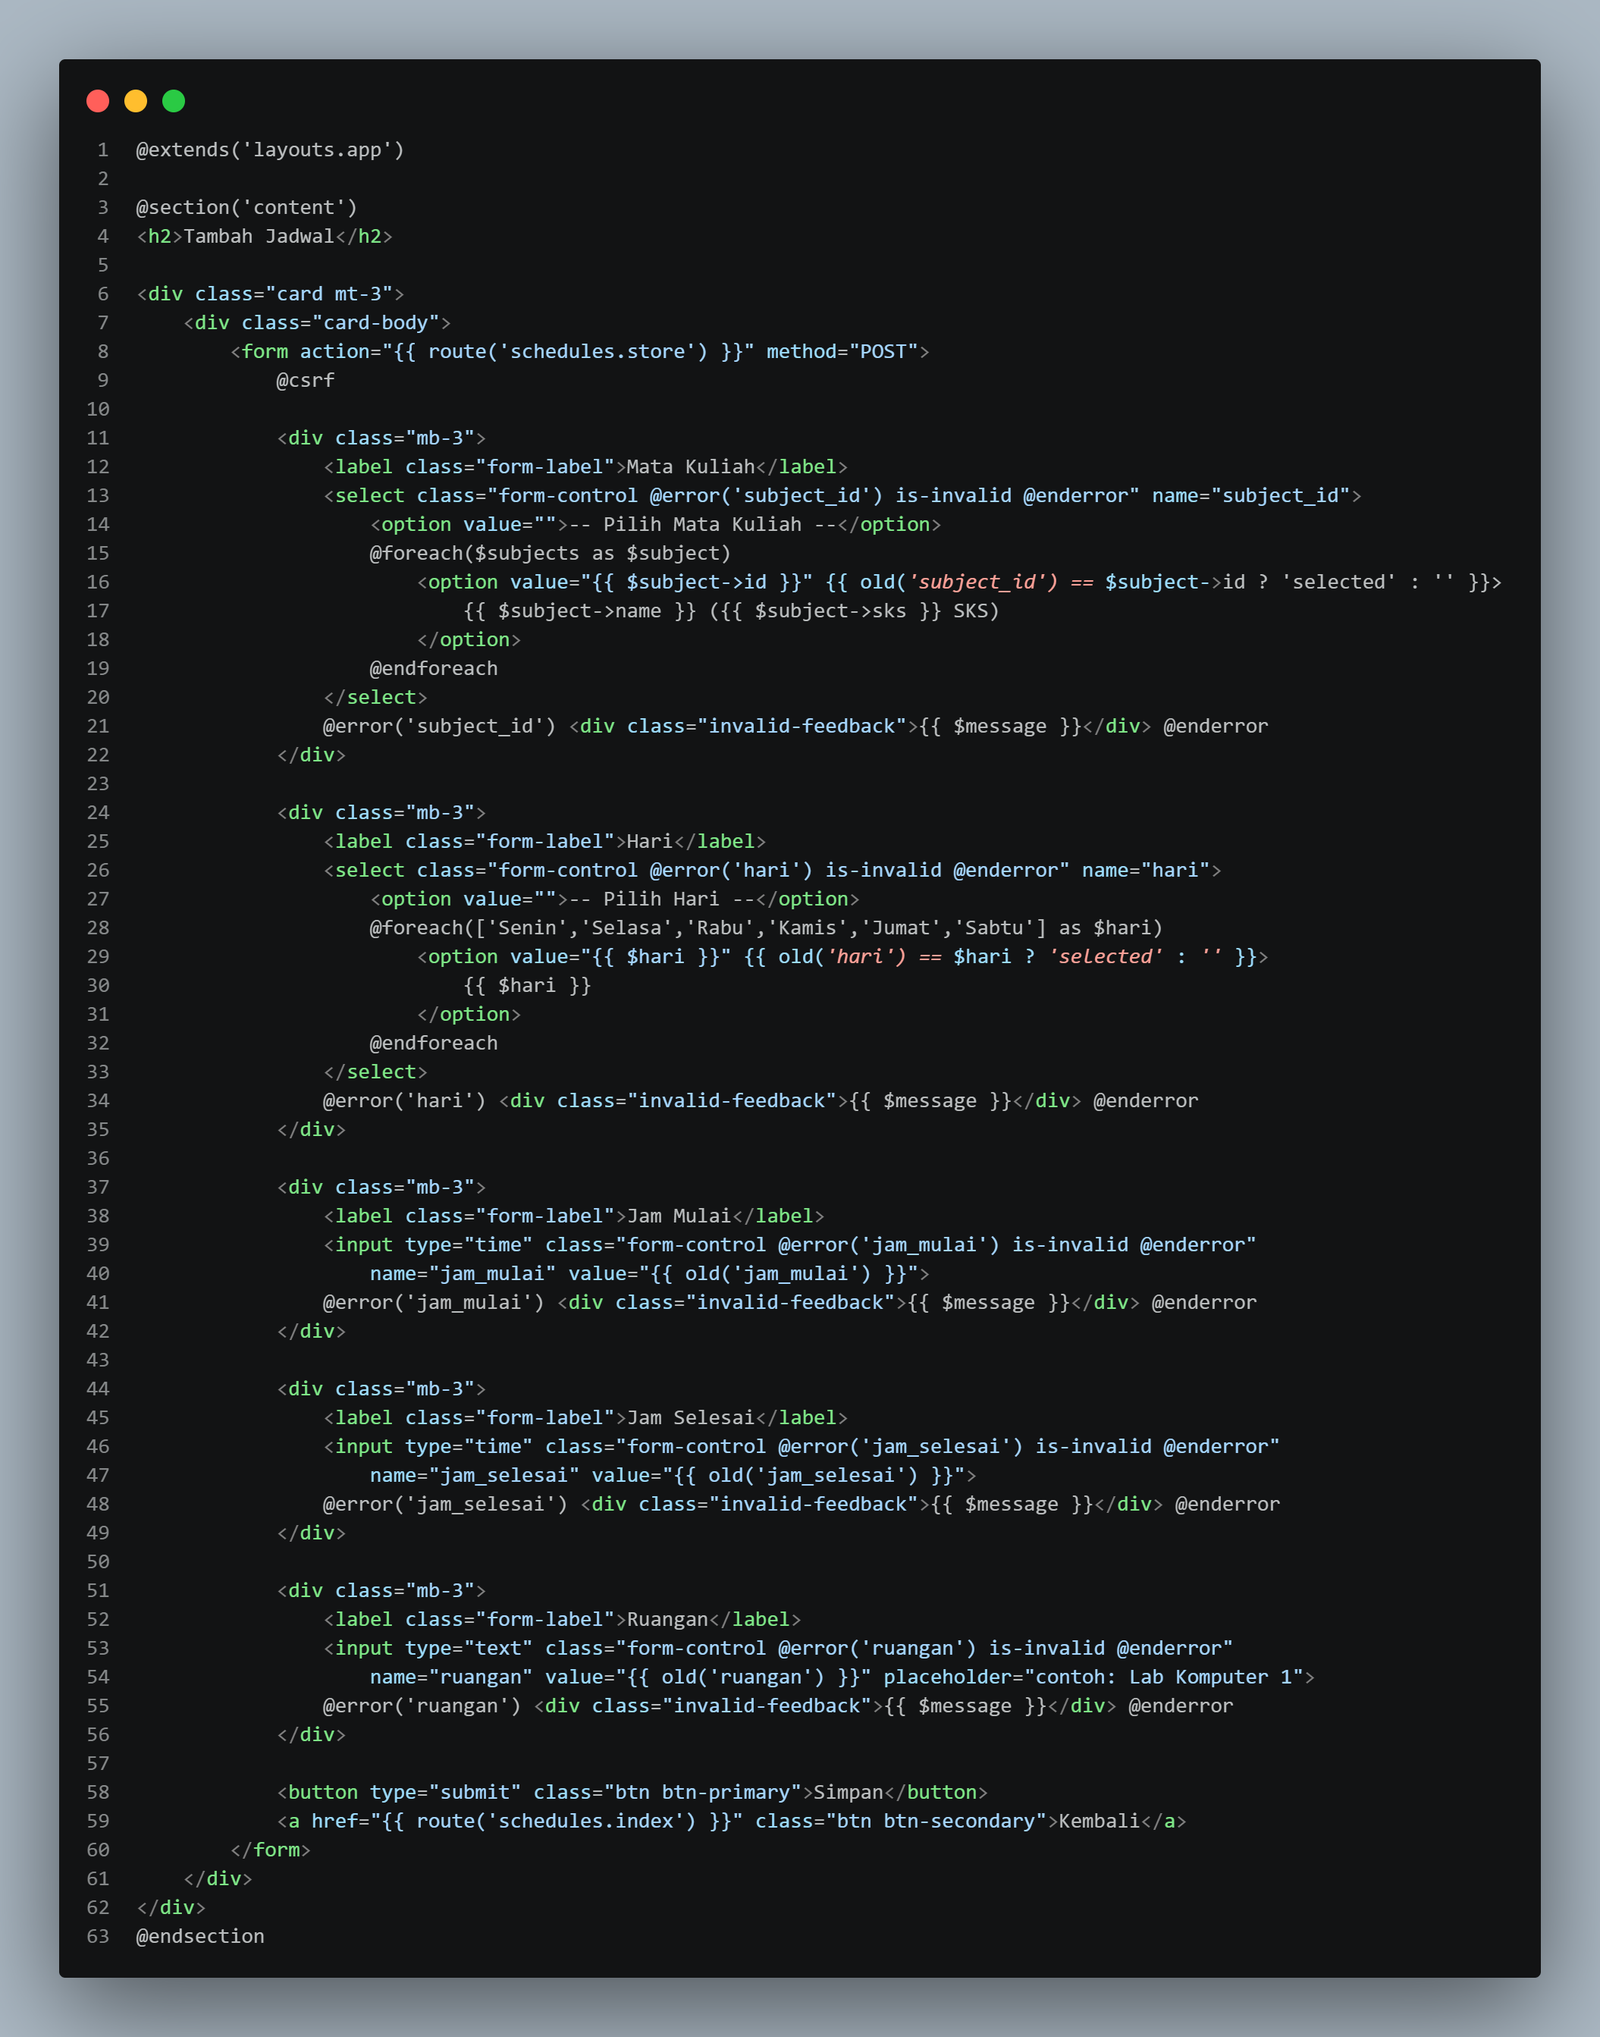
Task: Click the @error('hari') invalid-feedback line
Action: click(761, 1101)
